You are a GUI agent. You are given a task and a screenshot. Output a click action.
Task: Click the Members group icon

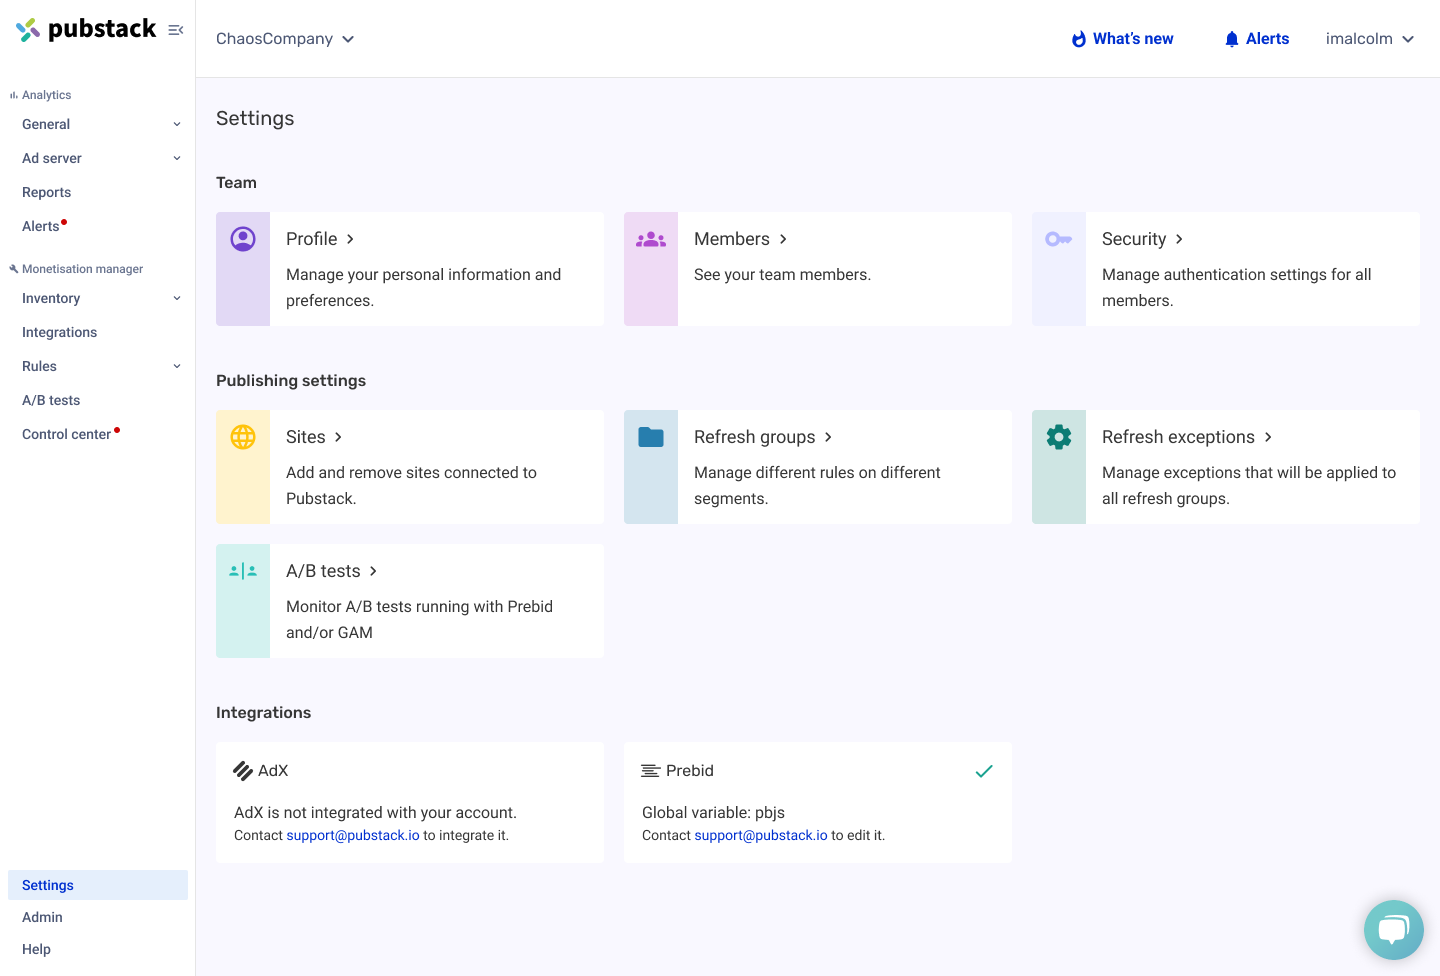pos(651,239)
